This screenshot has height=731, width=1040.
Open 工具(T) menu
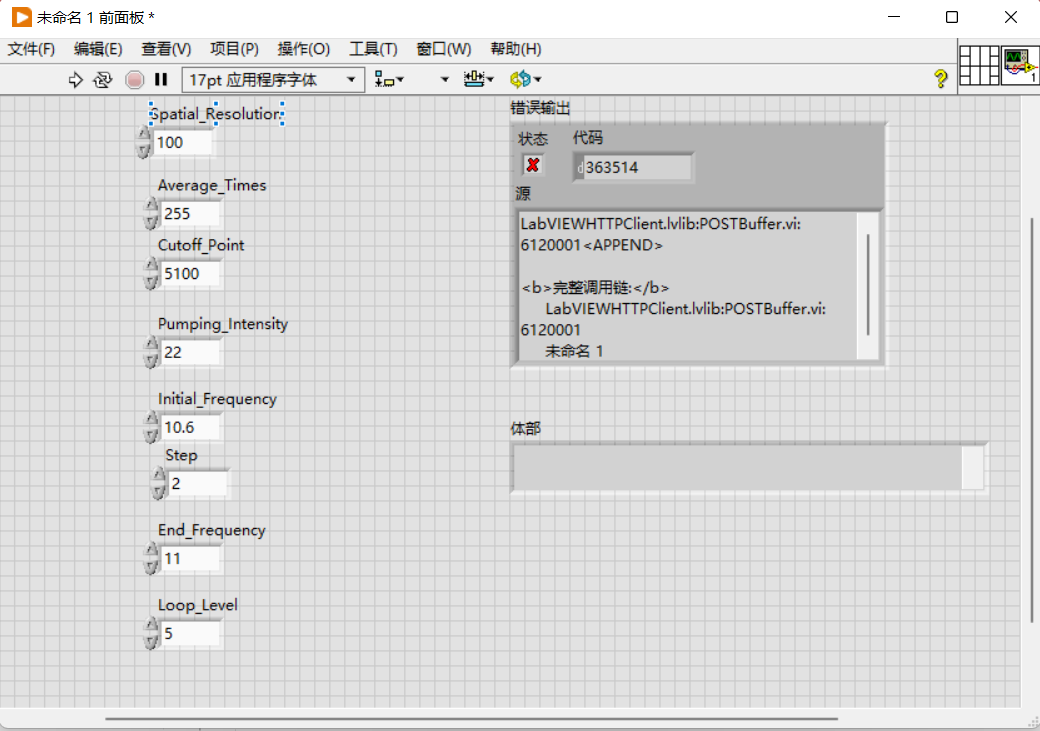click(373, 49)
